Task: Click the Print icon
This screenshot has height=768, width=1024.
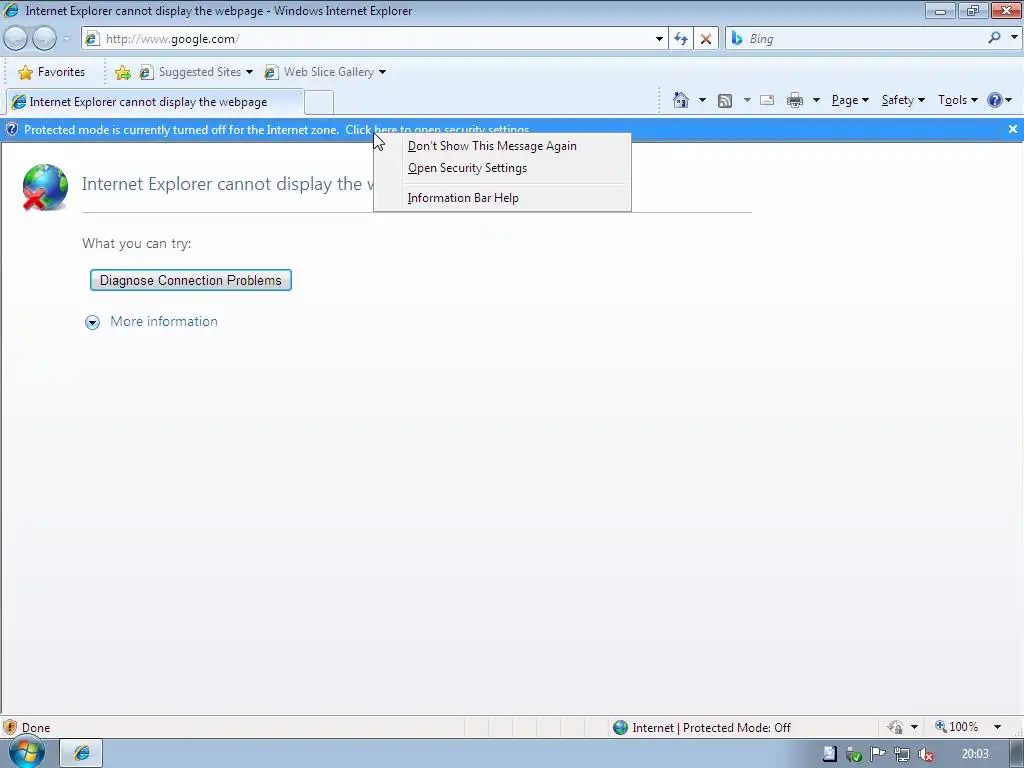Action: pos(795,100)
